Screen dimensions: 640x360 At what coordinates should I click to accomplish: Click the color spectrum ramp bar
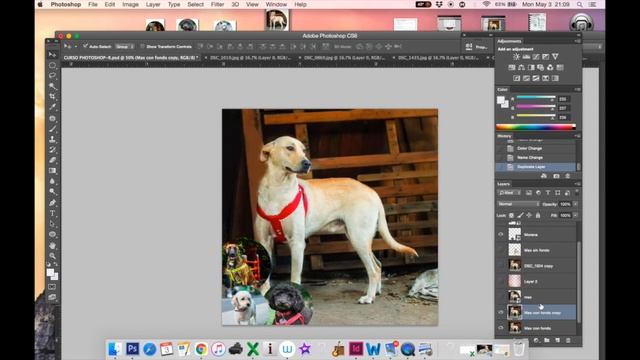[x=536, y=127]
